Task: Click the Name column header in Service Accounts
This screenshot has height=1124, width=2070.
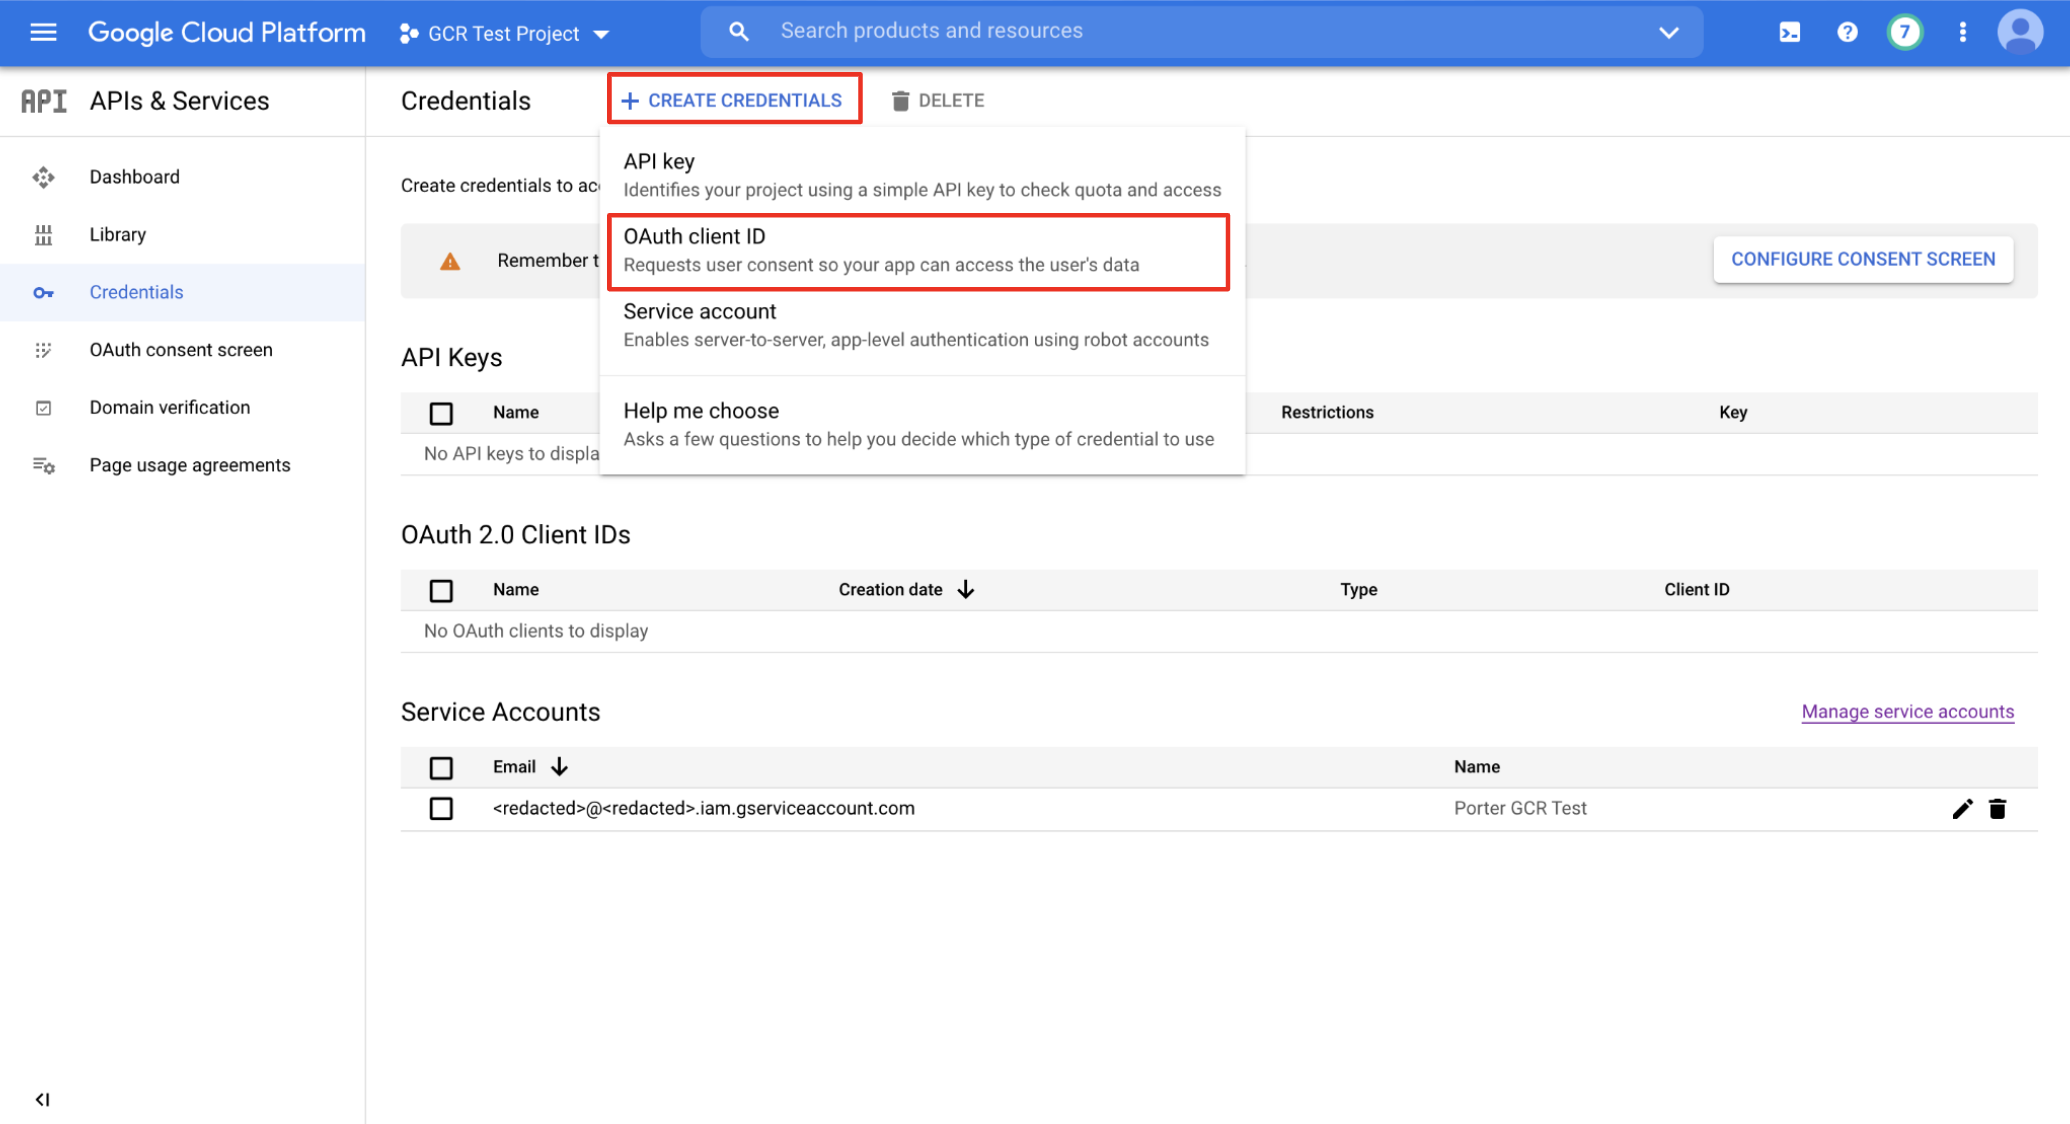Action: (1476, 767)
